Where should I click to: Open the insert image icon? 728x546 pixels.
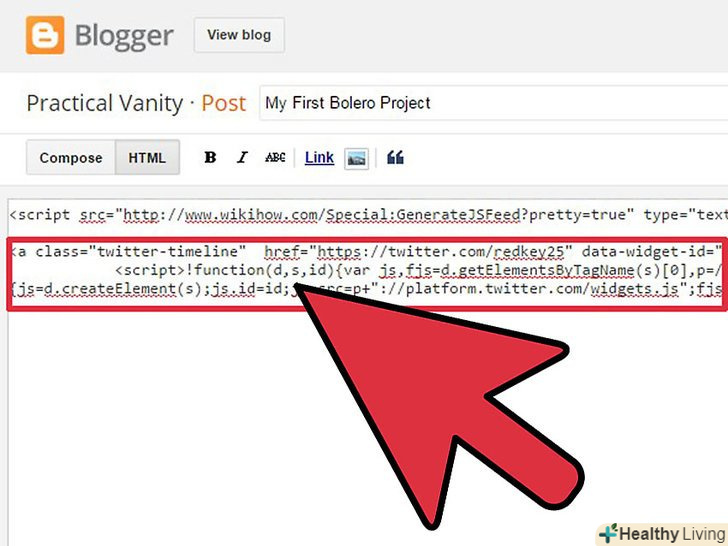tap(357, 159)
